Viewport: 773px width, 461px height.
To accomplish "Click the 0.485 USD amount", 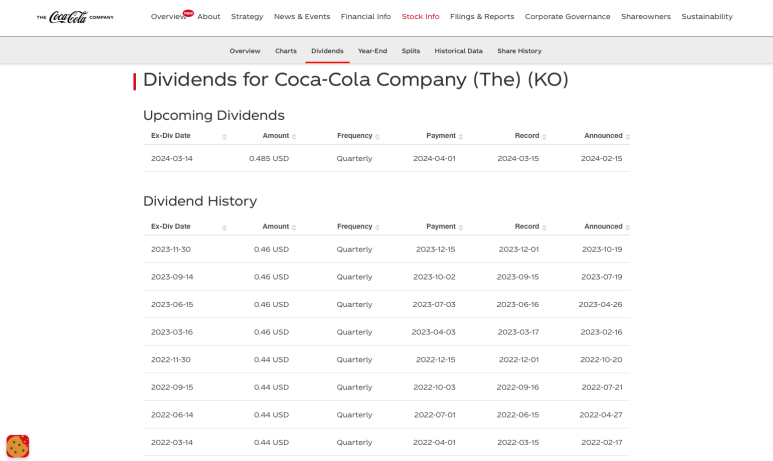I will pos(269,158).
